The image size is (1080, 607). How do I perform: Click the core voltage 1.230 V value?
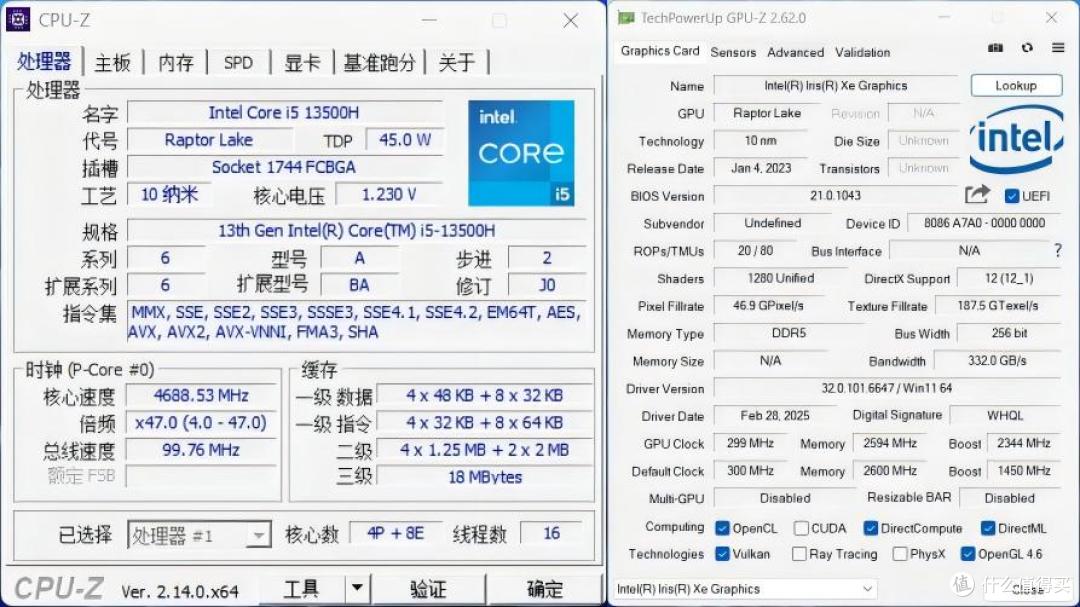[389, 194]
